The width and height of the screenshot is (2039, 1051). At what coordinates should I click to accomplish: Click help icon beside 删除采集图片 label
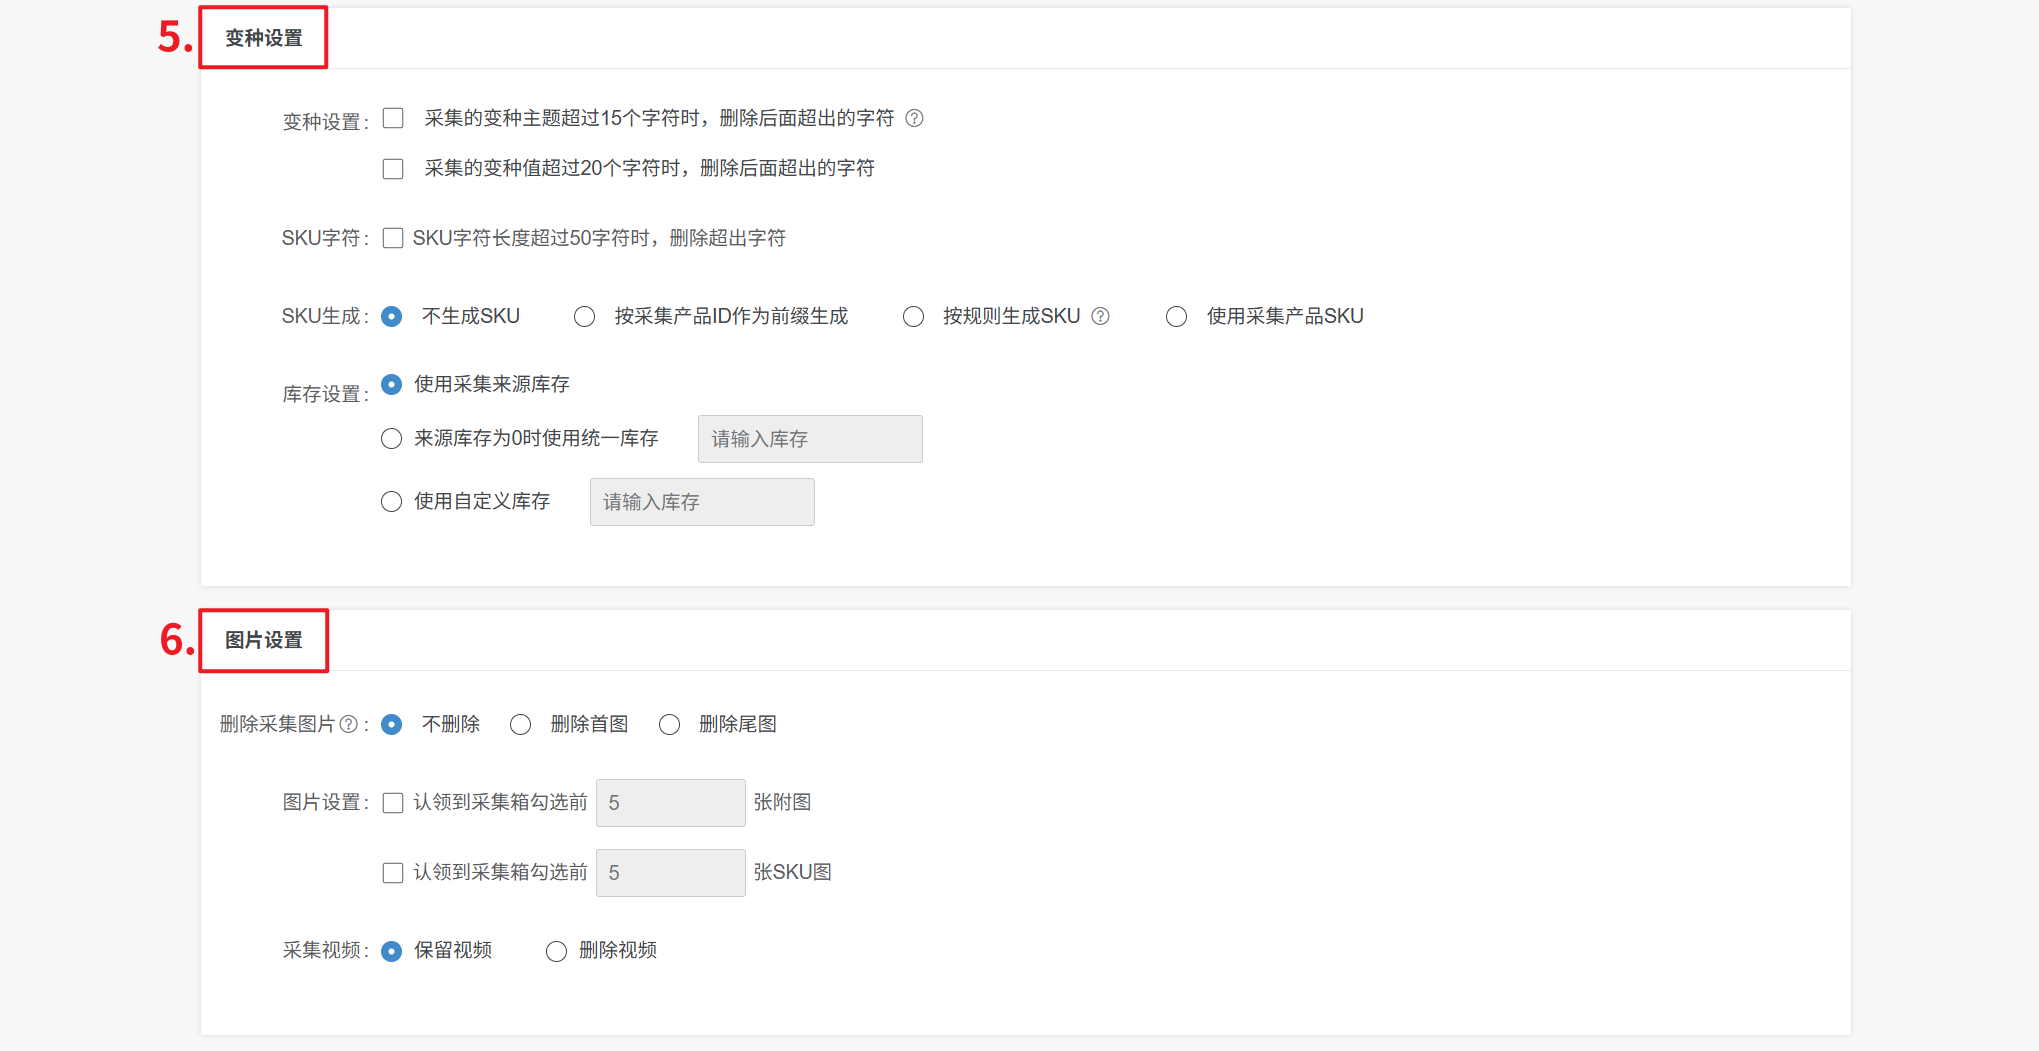(348, 725)
